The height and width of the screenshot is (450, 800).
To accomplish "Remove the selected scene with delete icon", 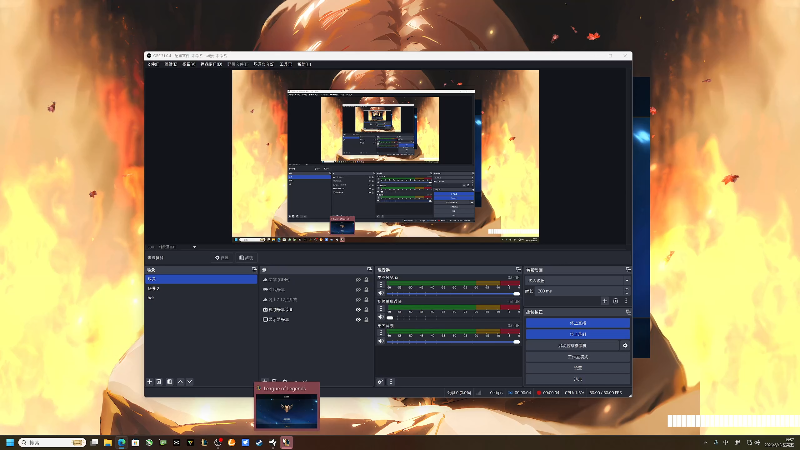I will [x=159, y=382].
